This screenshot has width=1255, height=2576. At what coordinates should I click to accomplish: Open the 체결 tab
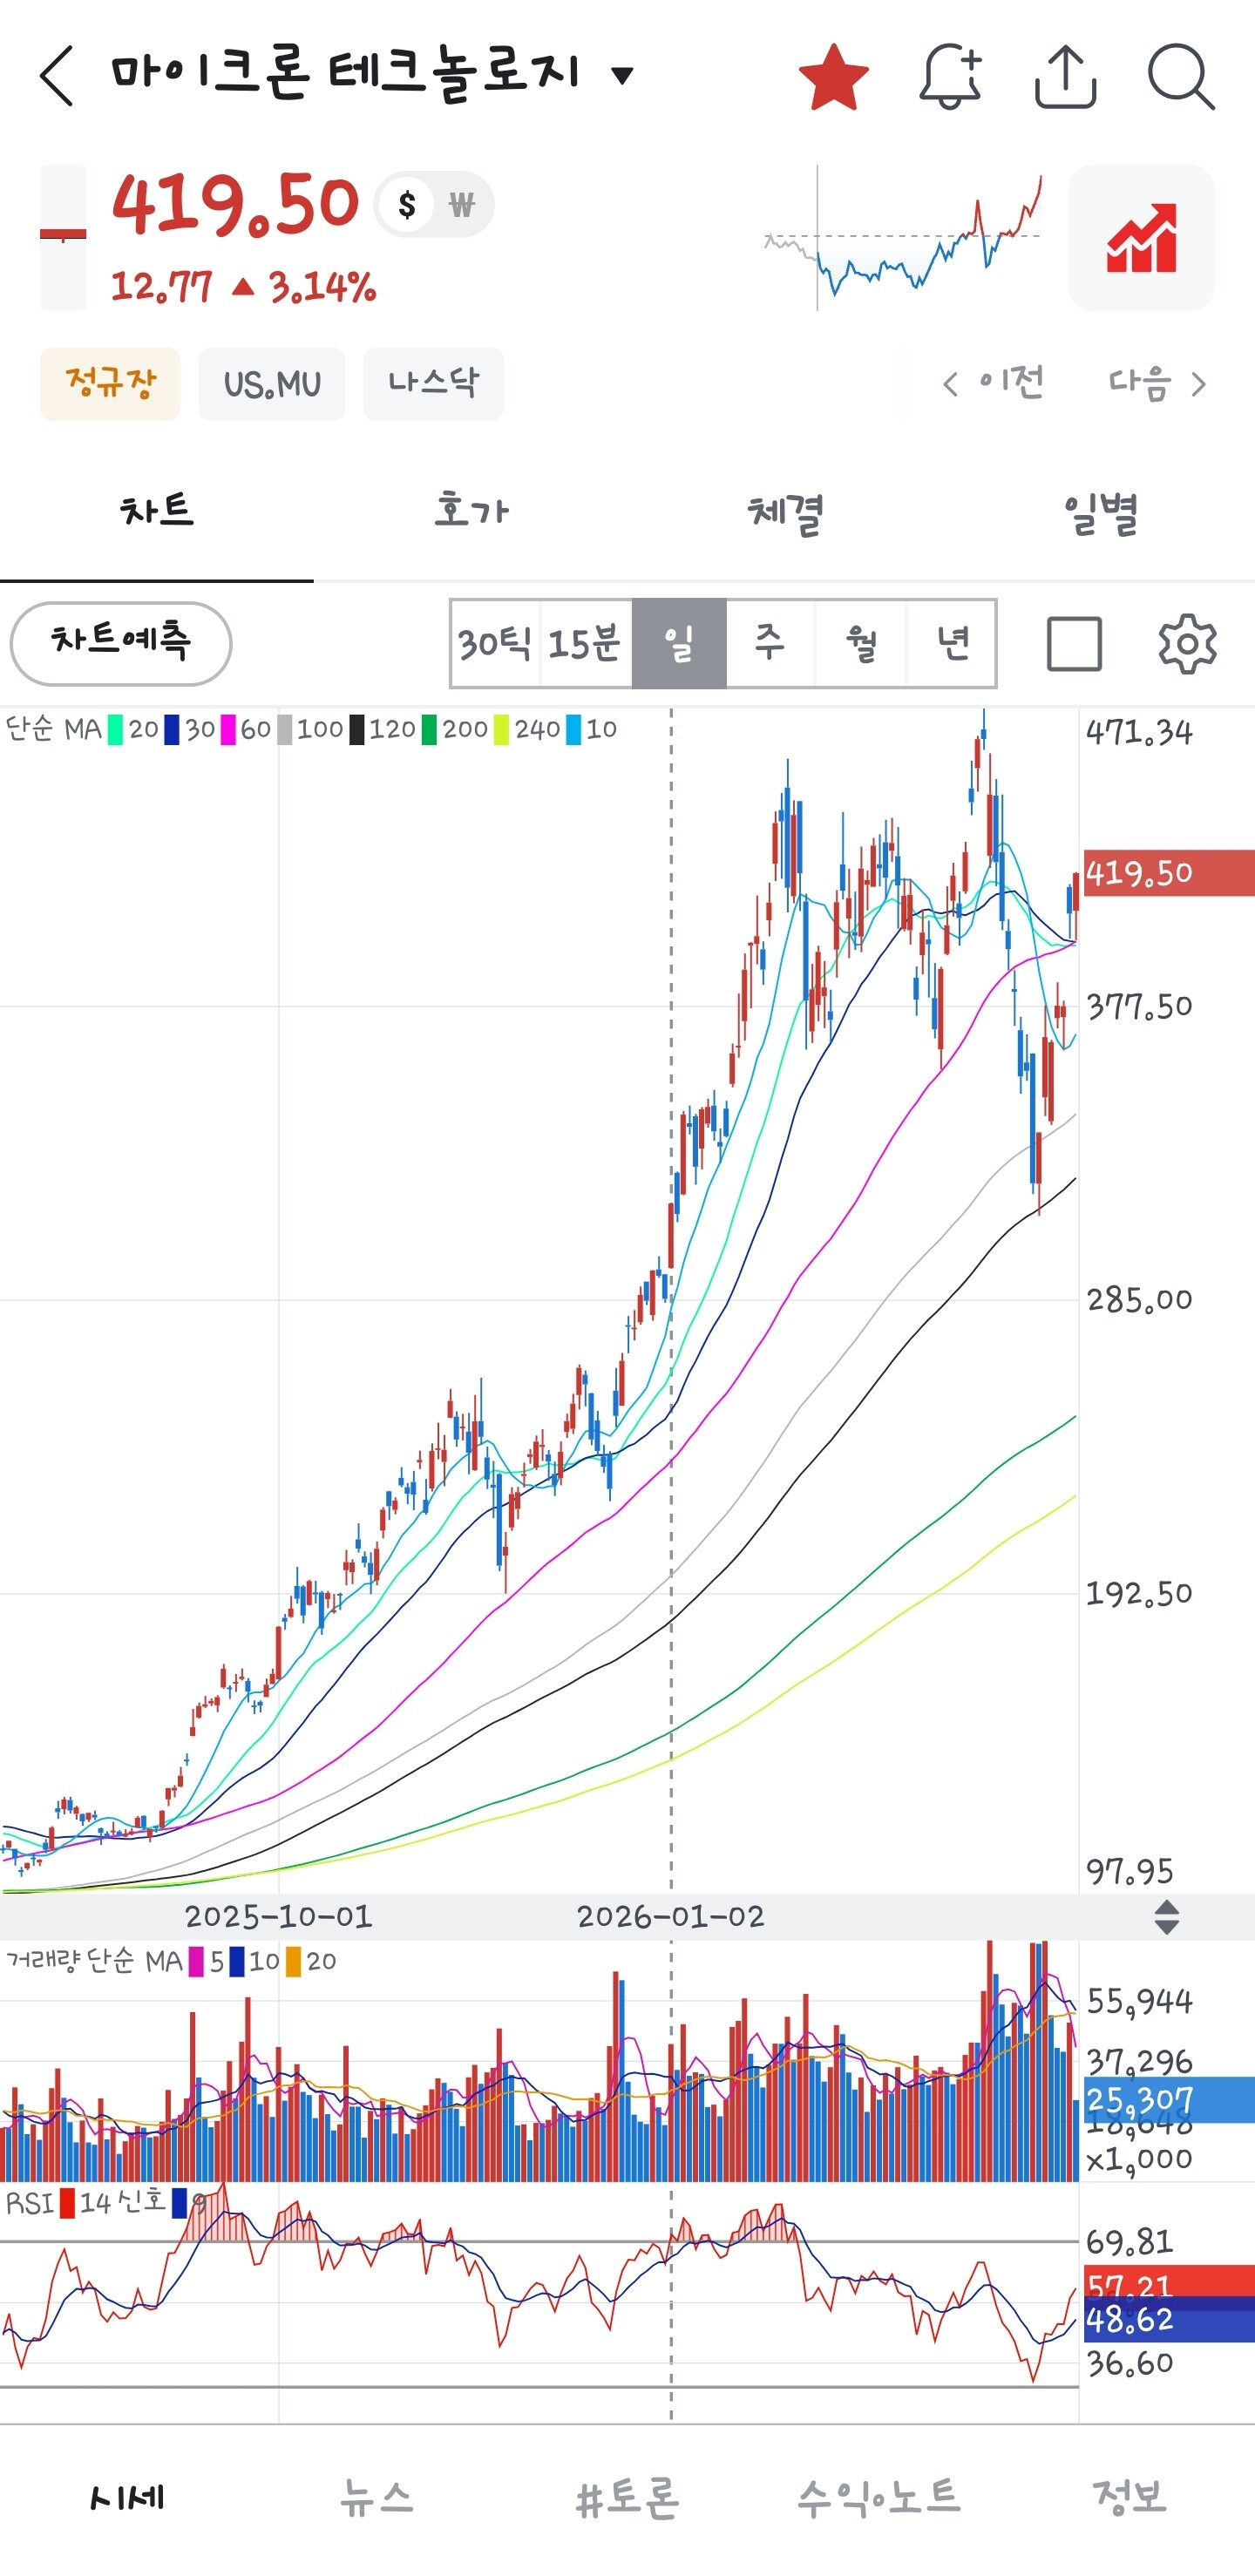tap(785, 512)
